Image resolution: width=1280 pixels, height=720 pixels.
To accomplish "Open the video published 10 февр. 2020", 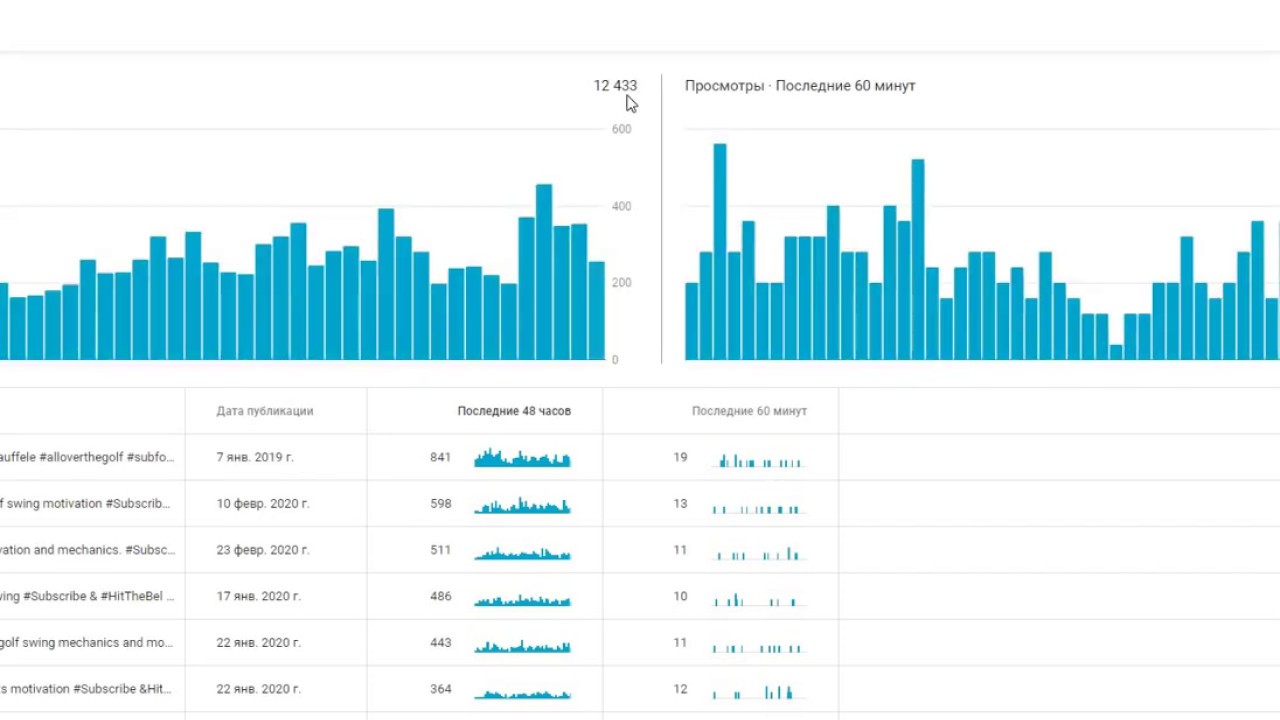I will [88, 504].
